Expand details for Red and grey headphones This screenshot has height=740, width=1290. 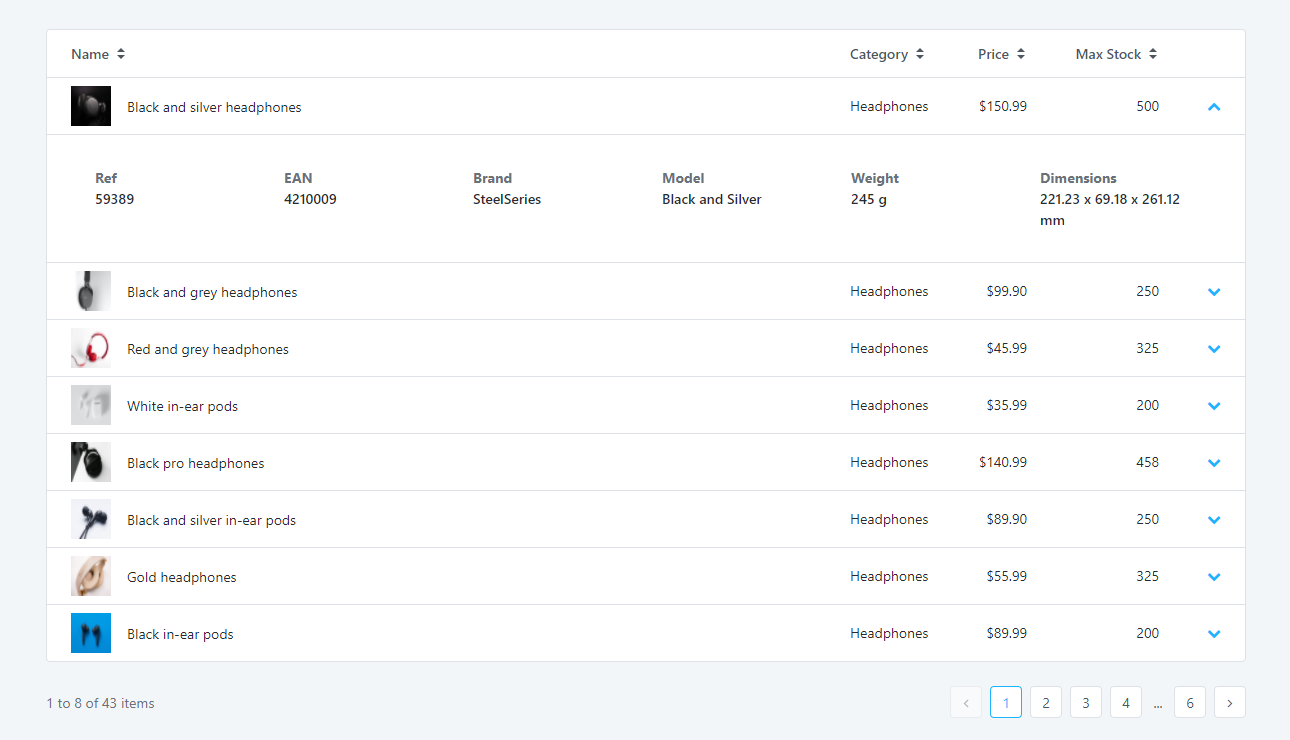pos(1214,348)
